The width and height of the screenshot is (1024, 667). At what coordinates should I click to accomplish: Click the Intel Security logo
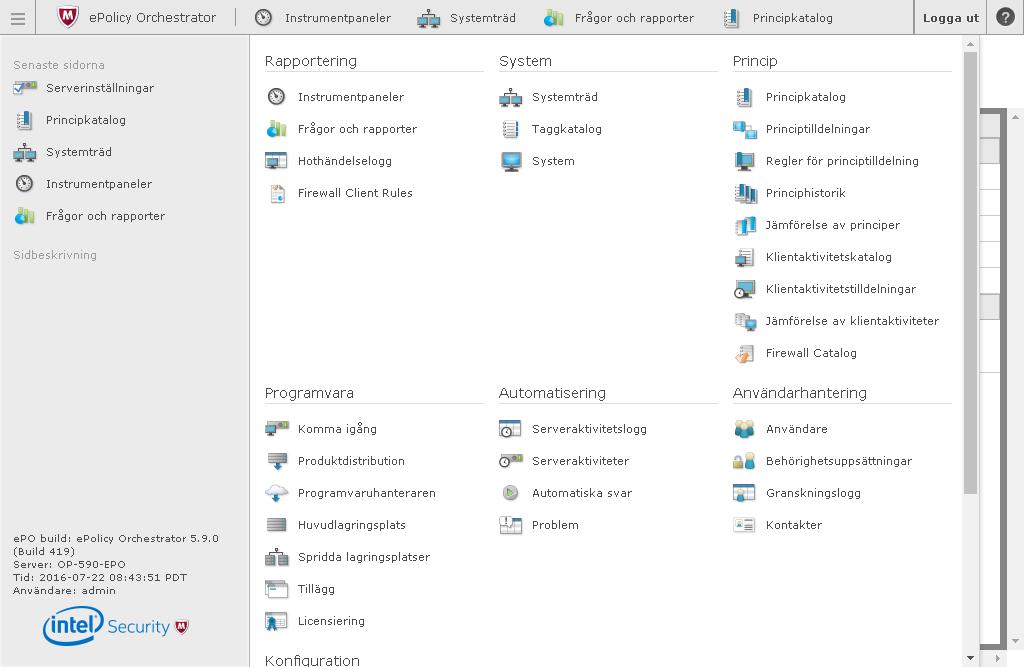pyautogui.click(x=116, y=626)
